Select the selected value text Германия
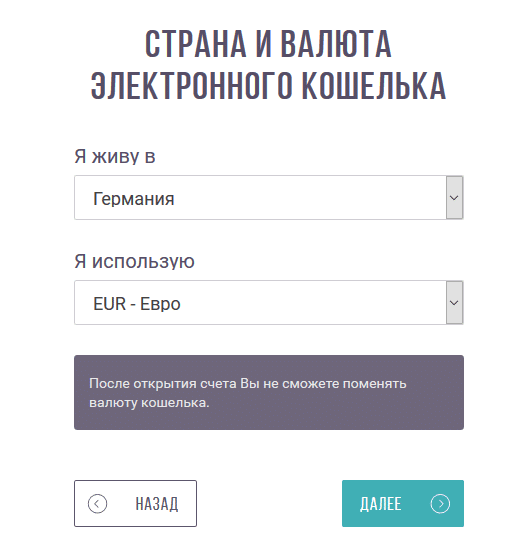This screenshot has height=545, width=516. click(x=134, y=199)
